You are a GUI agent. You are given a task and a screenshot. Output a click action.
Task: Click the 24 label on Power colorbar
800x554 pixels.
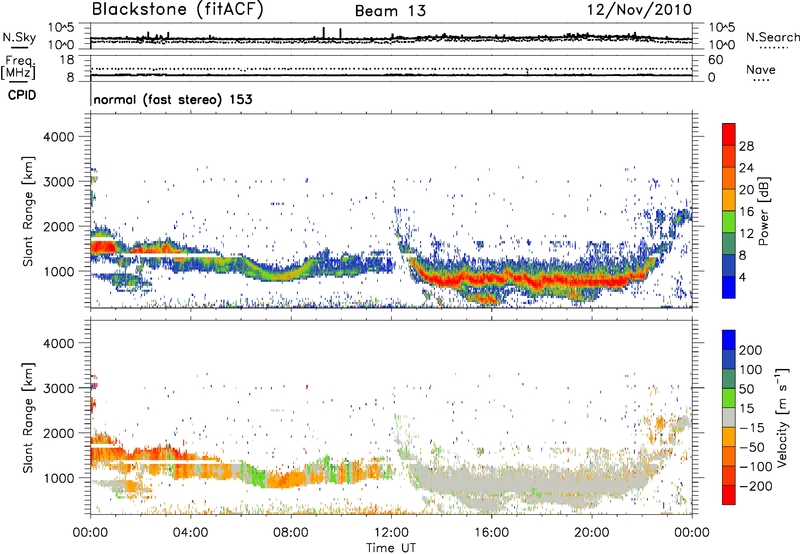pyautogui.click(x=746, y=168)
